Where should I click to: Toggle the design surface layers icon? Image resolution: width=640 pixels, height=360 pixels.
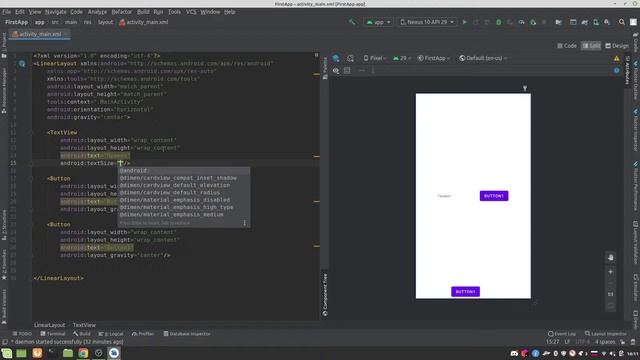pos(336,58)
